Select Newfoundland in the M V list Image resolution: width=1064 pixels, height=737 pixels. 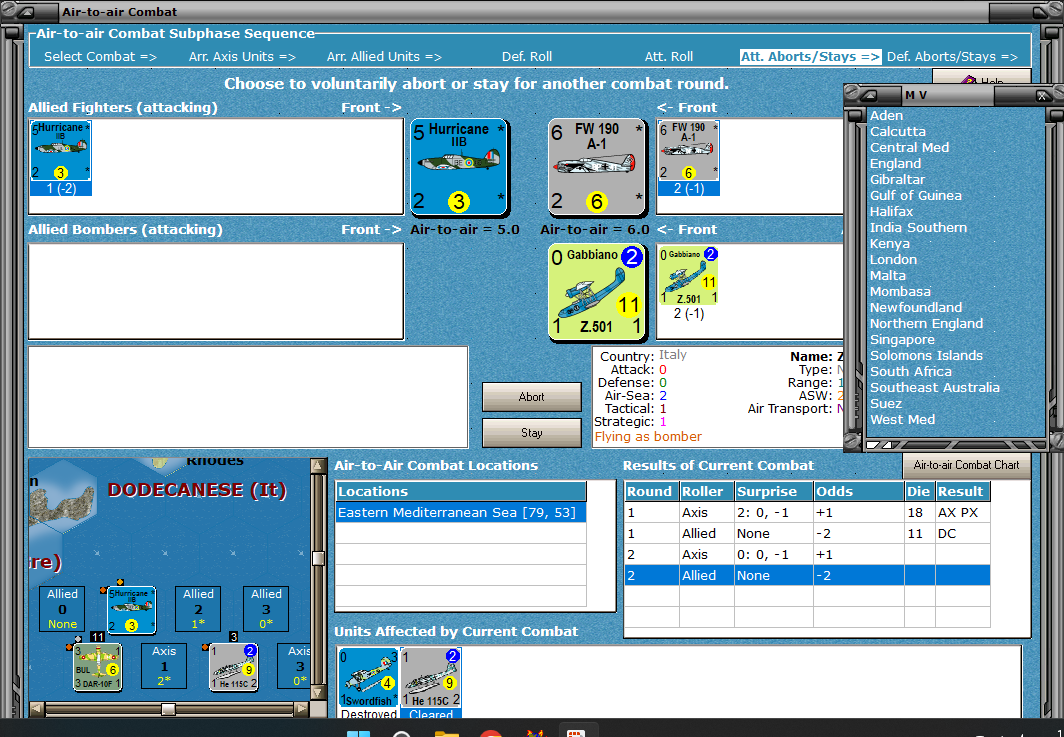[x=915, y=307]
